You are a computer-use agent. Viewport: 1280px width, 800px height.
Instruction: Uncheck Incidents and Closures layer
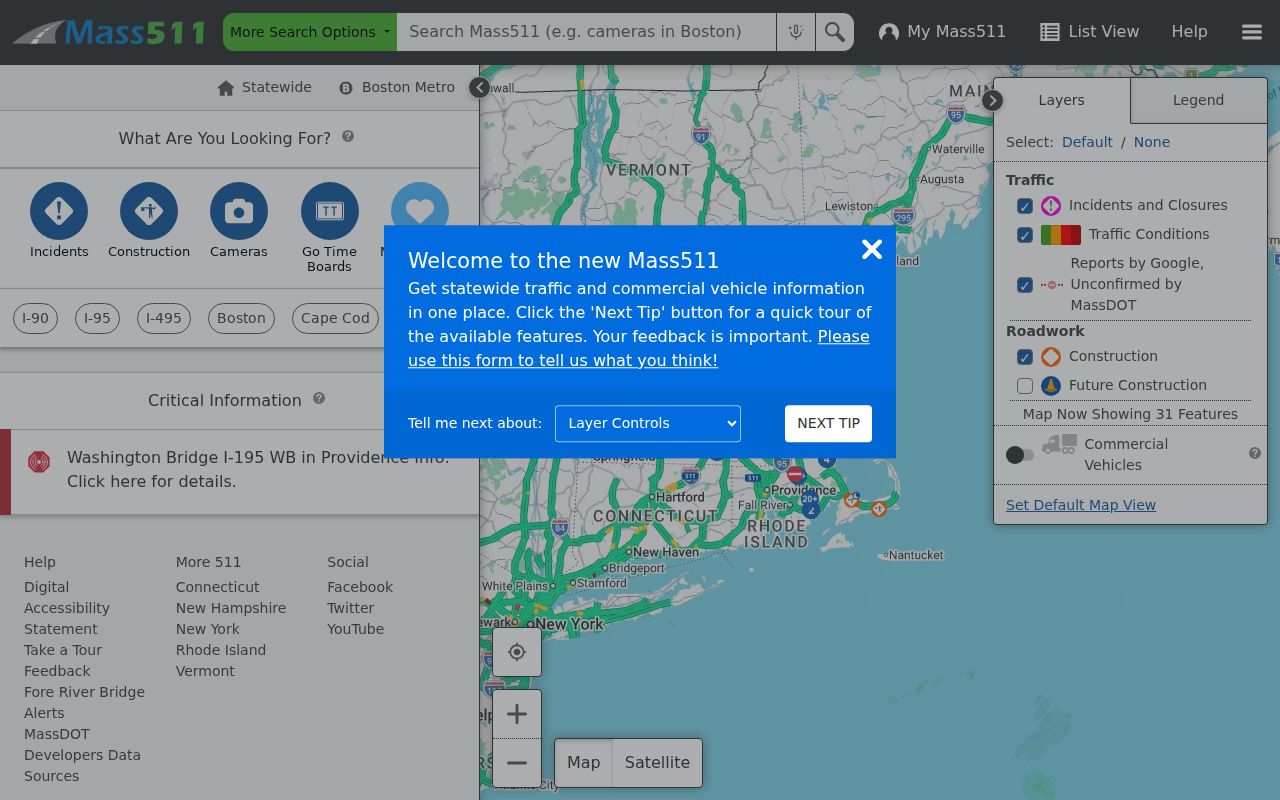click(1025, 206)
